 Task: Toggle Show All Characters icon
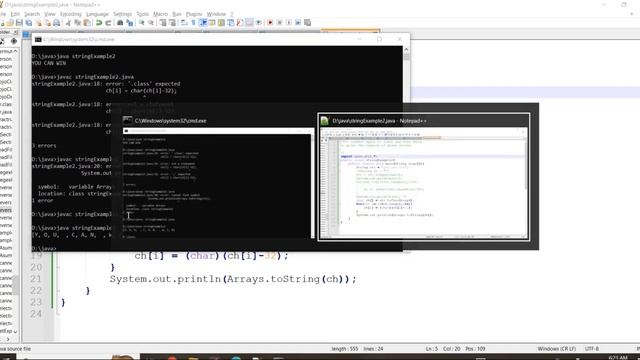point(193,23)
